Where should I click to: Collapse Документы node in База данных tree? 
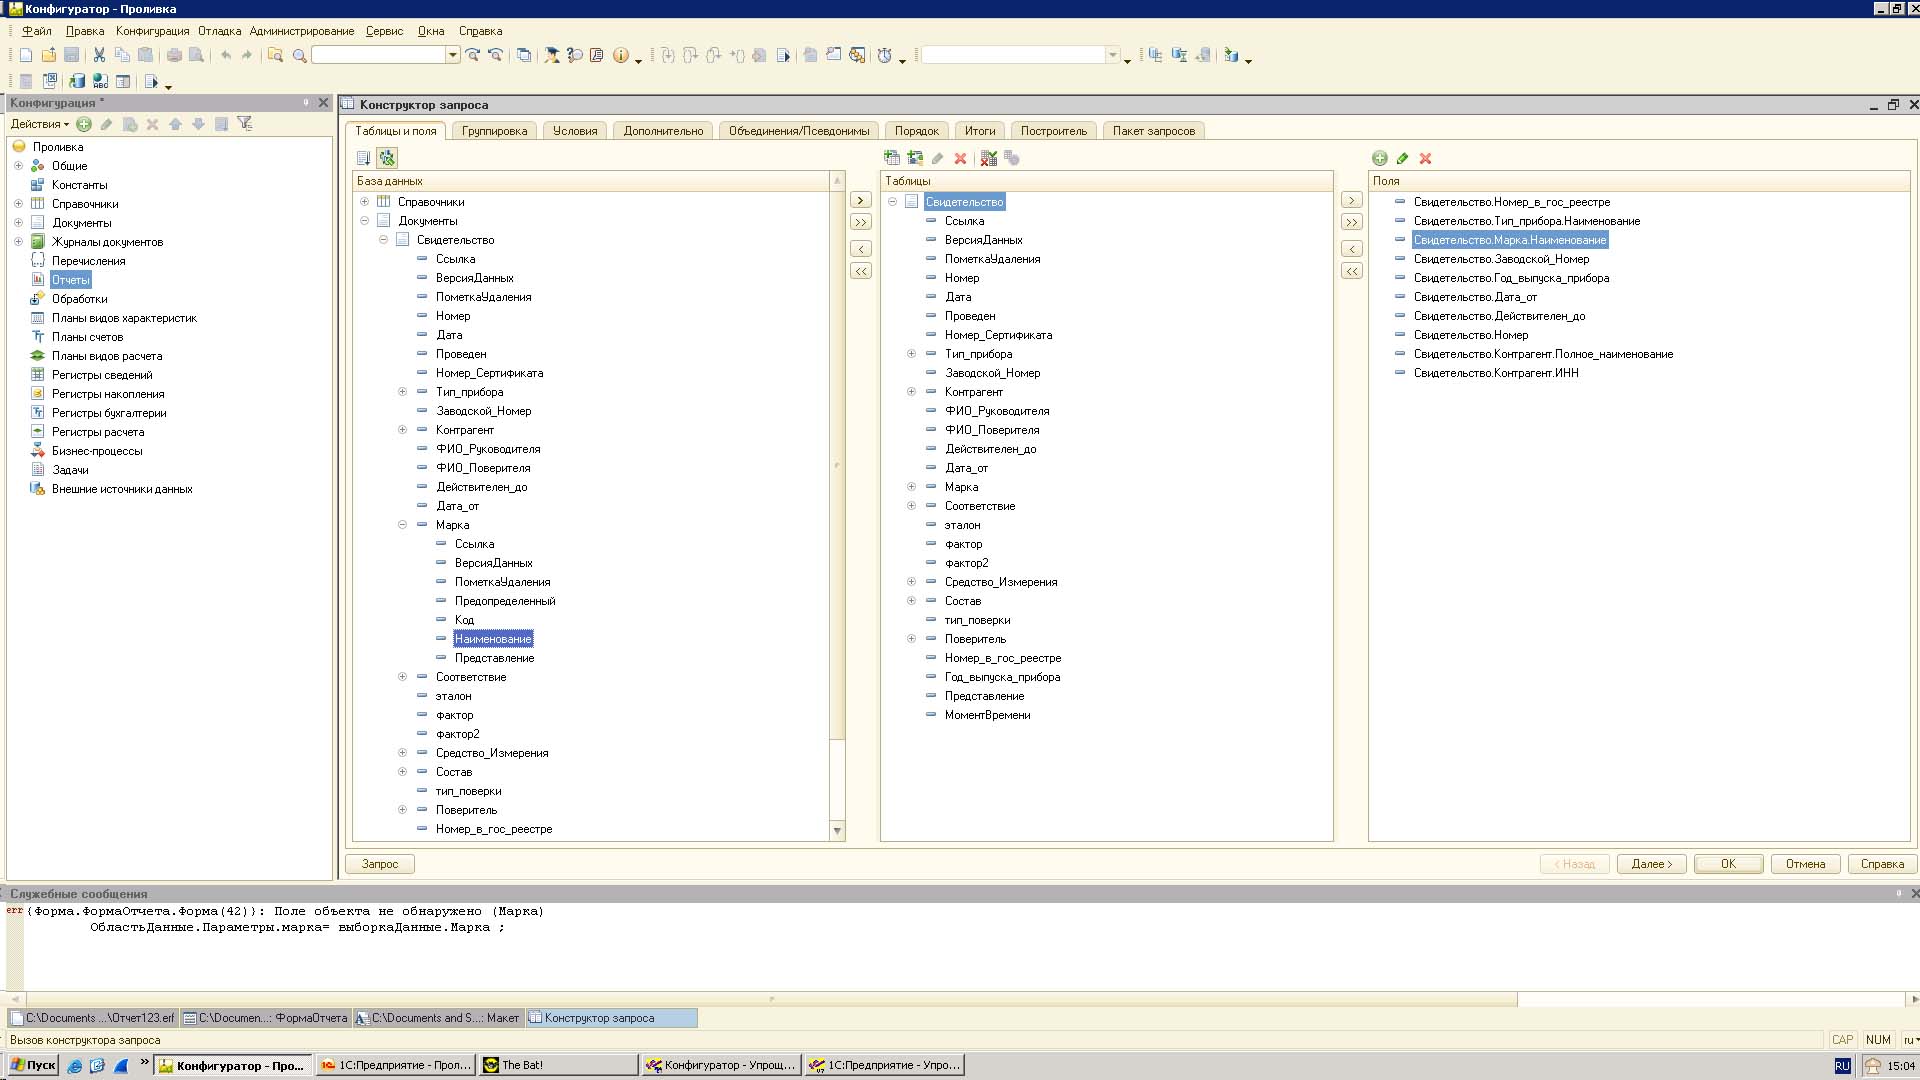pos(365,221)
